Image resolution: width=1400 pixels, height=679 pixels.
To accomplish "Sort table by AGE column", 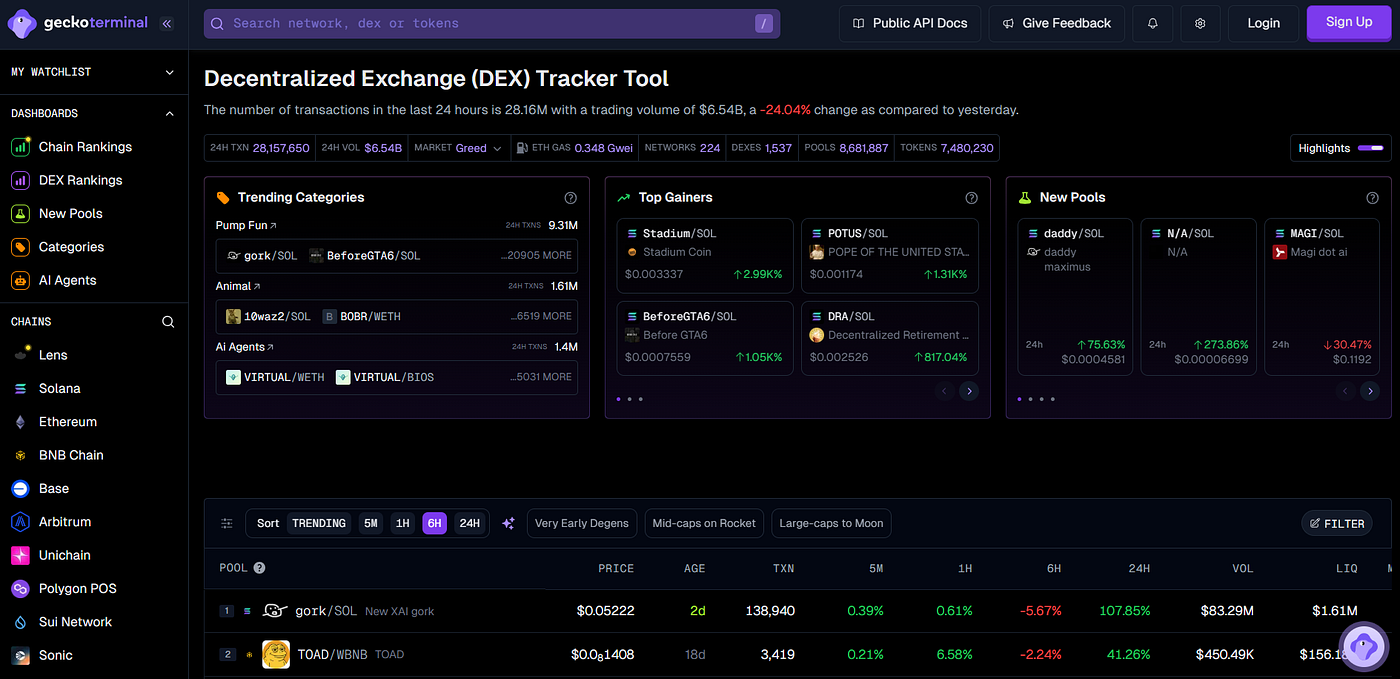I will pos(695,568).
